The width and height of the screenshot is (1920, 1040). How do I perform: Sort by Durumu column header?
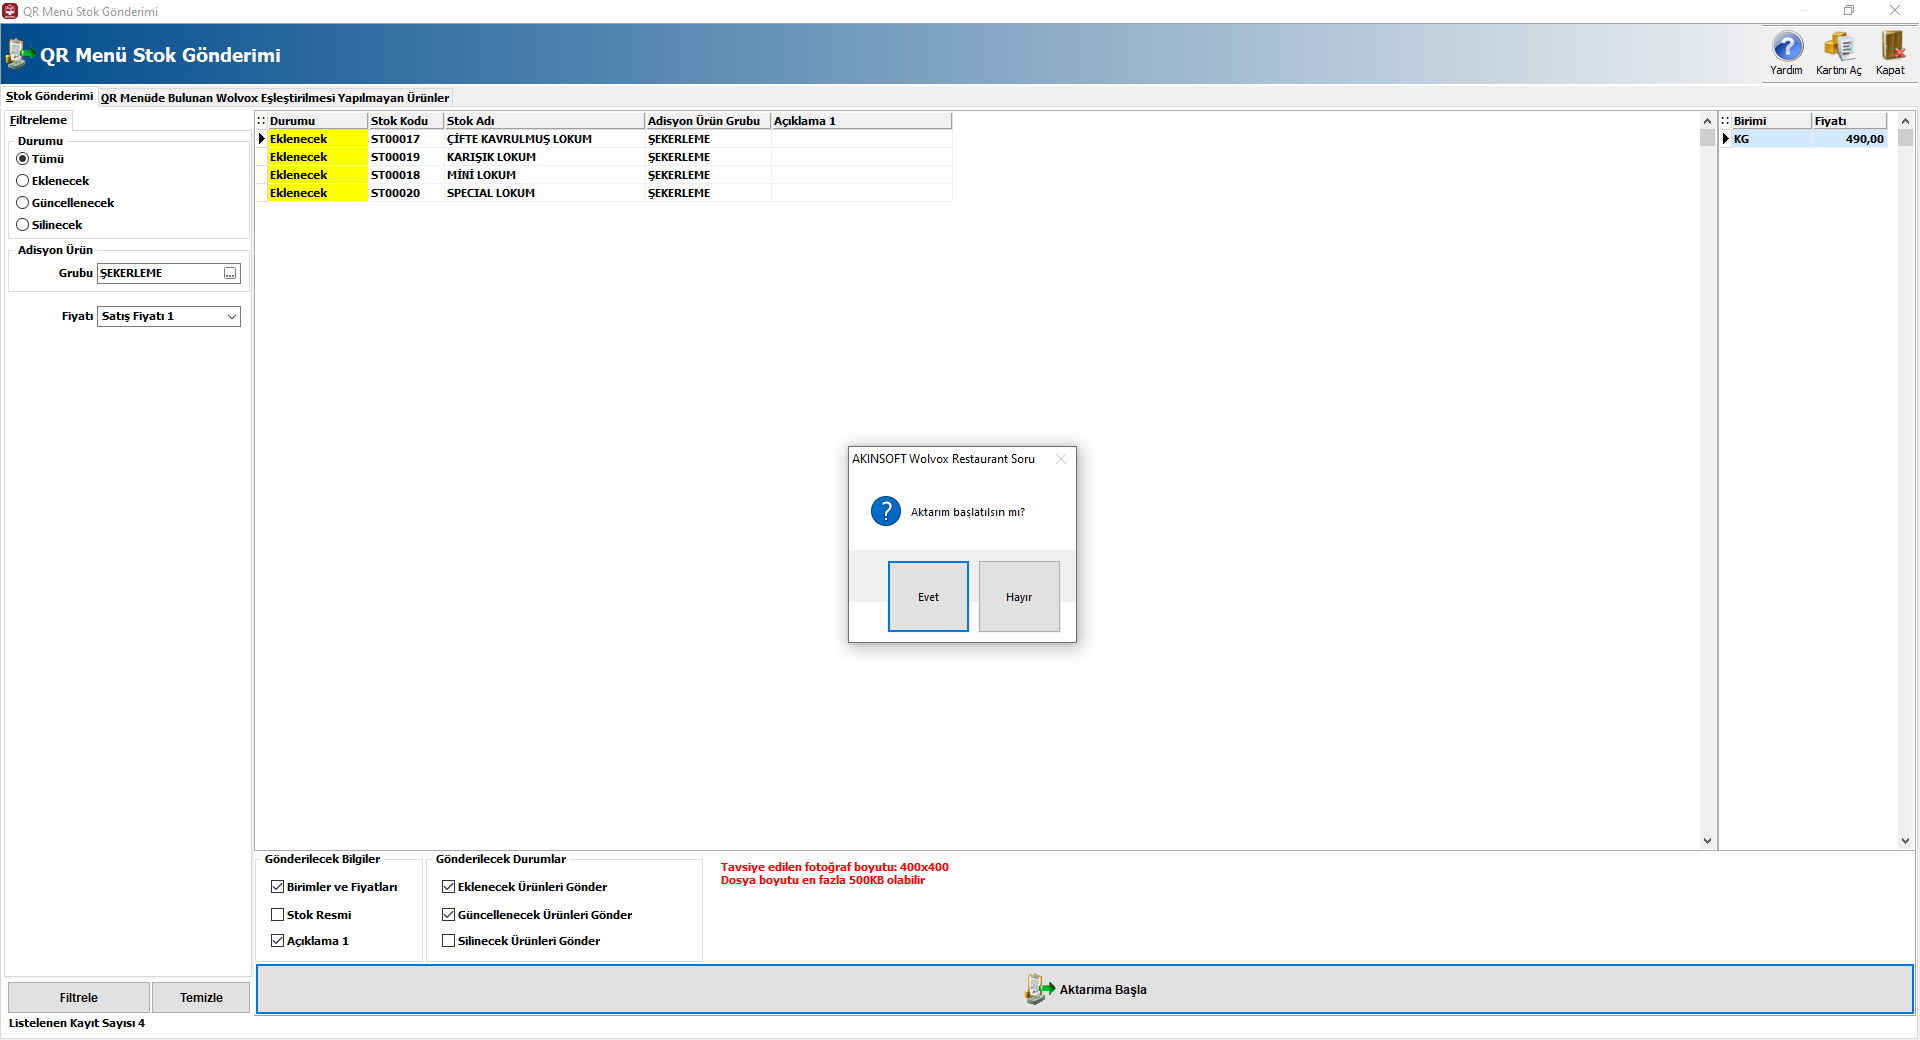pos(317,121)
